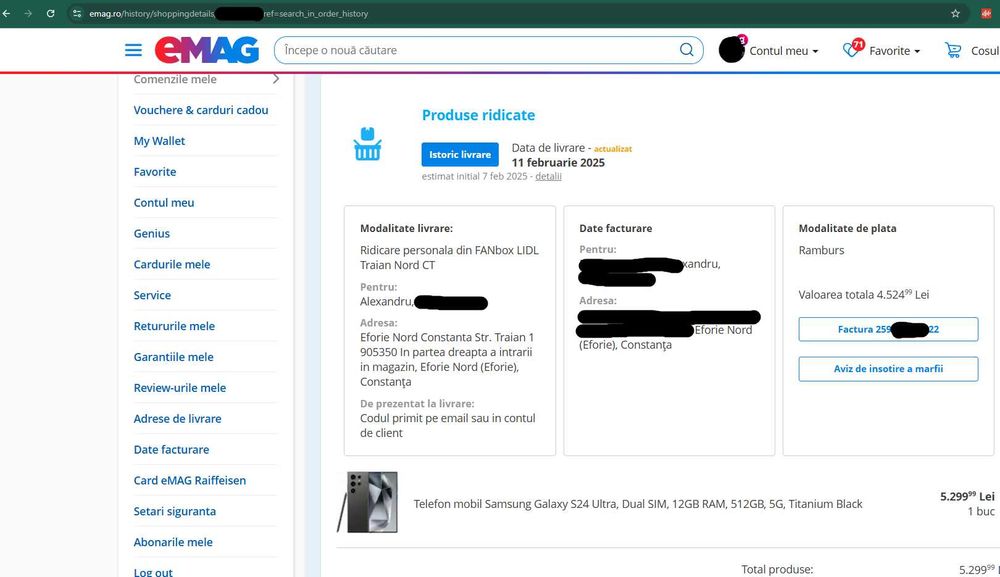This screenshot has width=1000, height=577.
Task: Click the Istoric livrare button
Action: [x=460, y=154]
